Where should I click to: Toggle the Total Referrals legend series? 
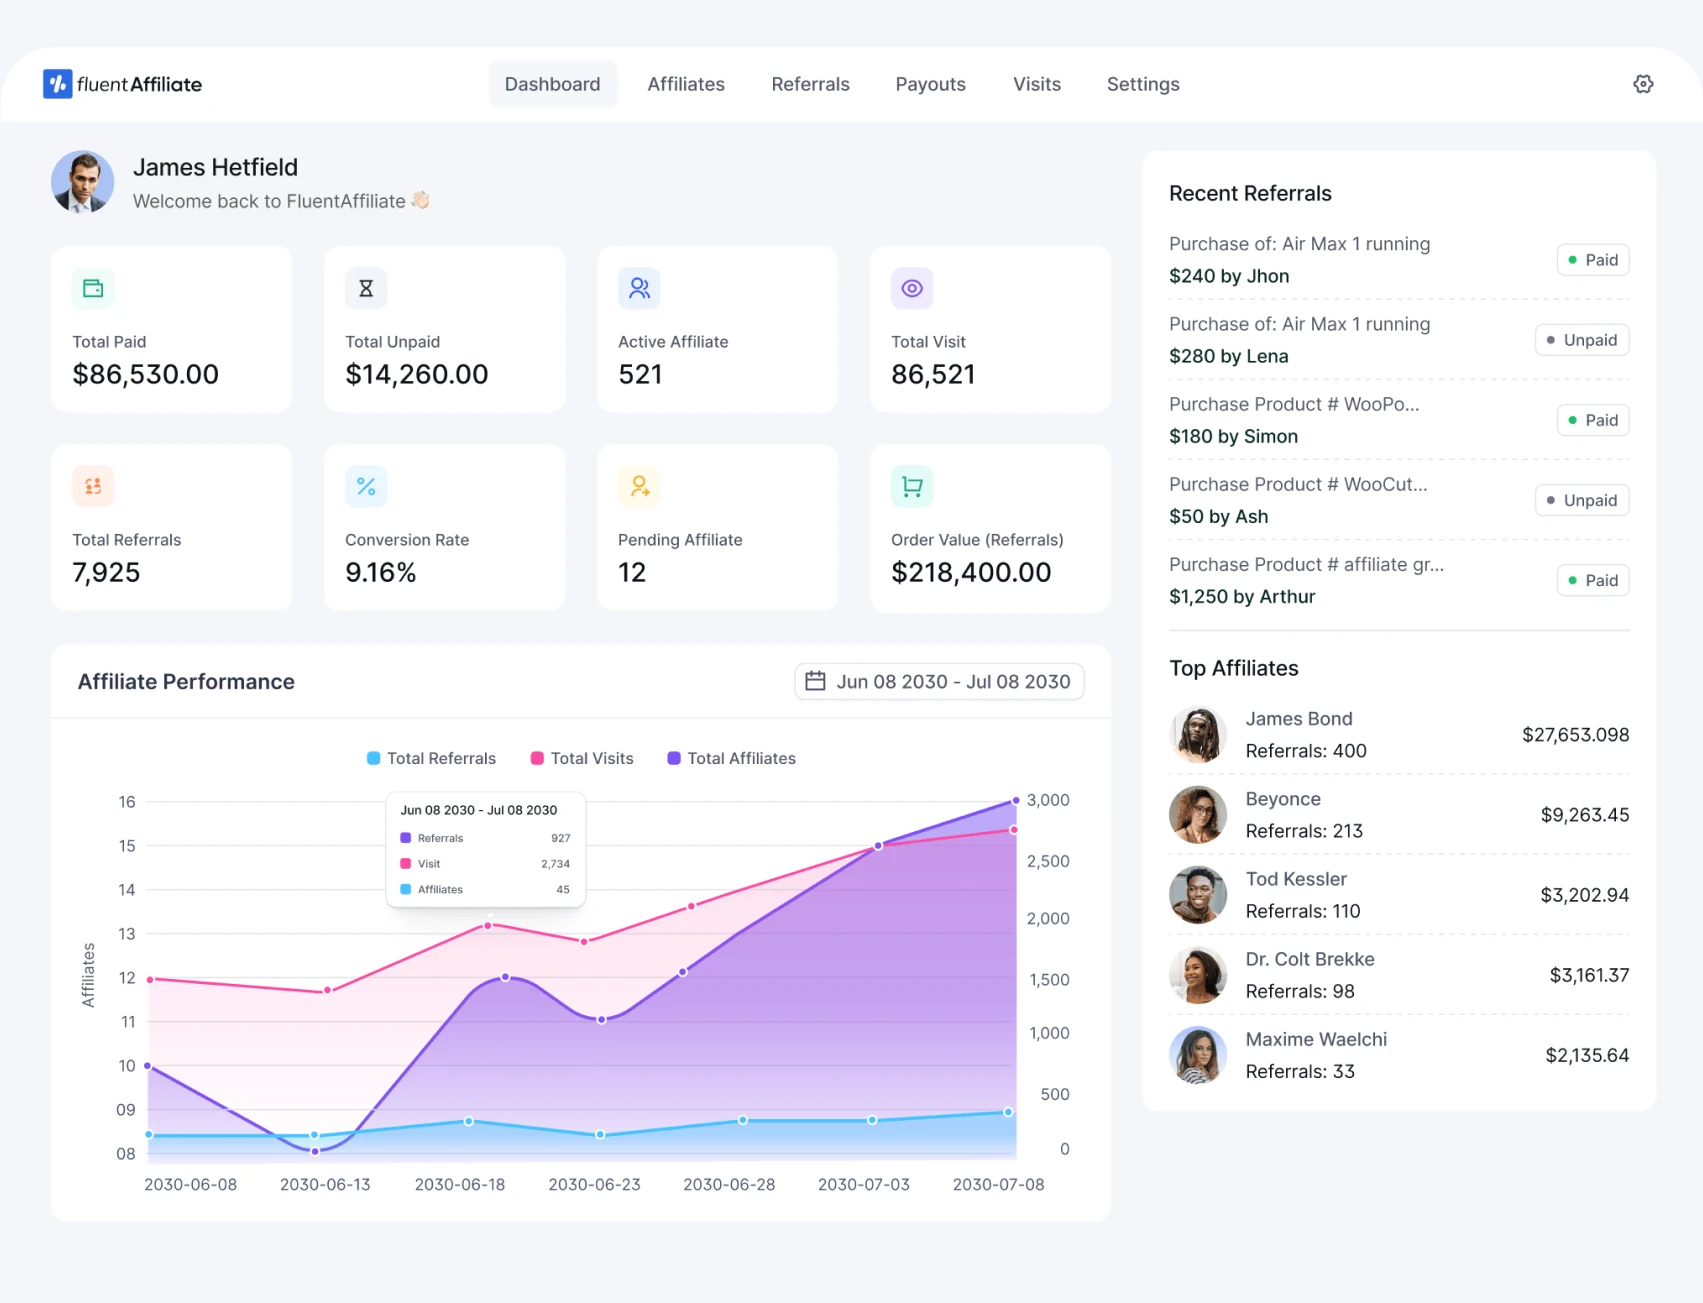click(x=431, y=758)
